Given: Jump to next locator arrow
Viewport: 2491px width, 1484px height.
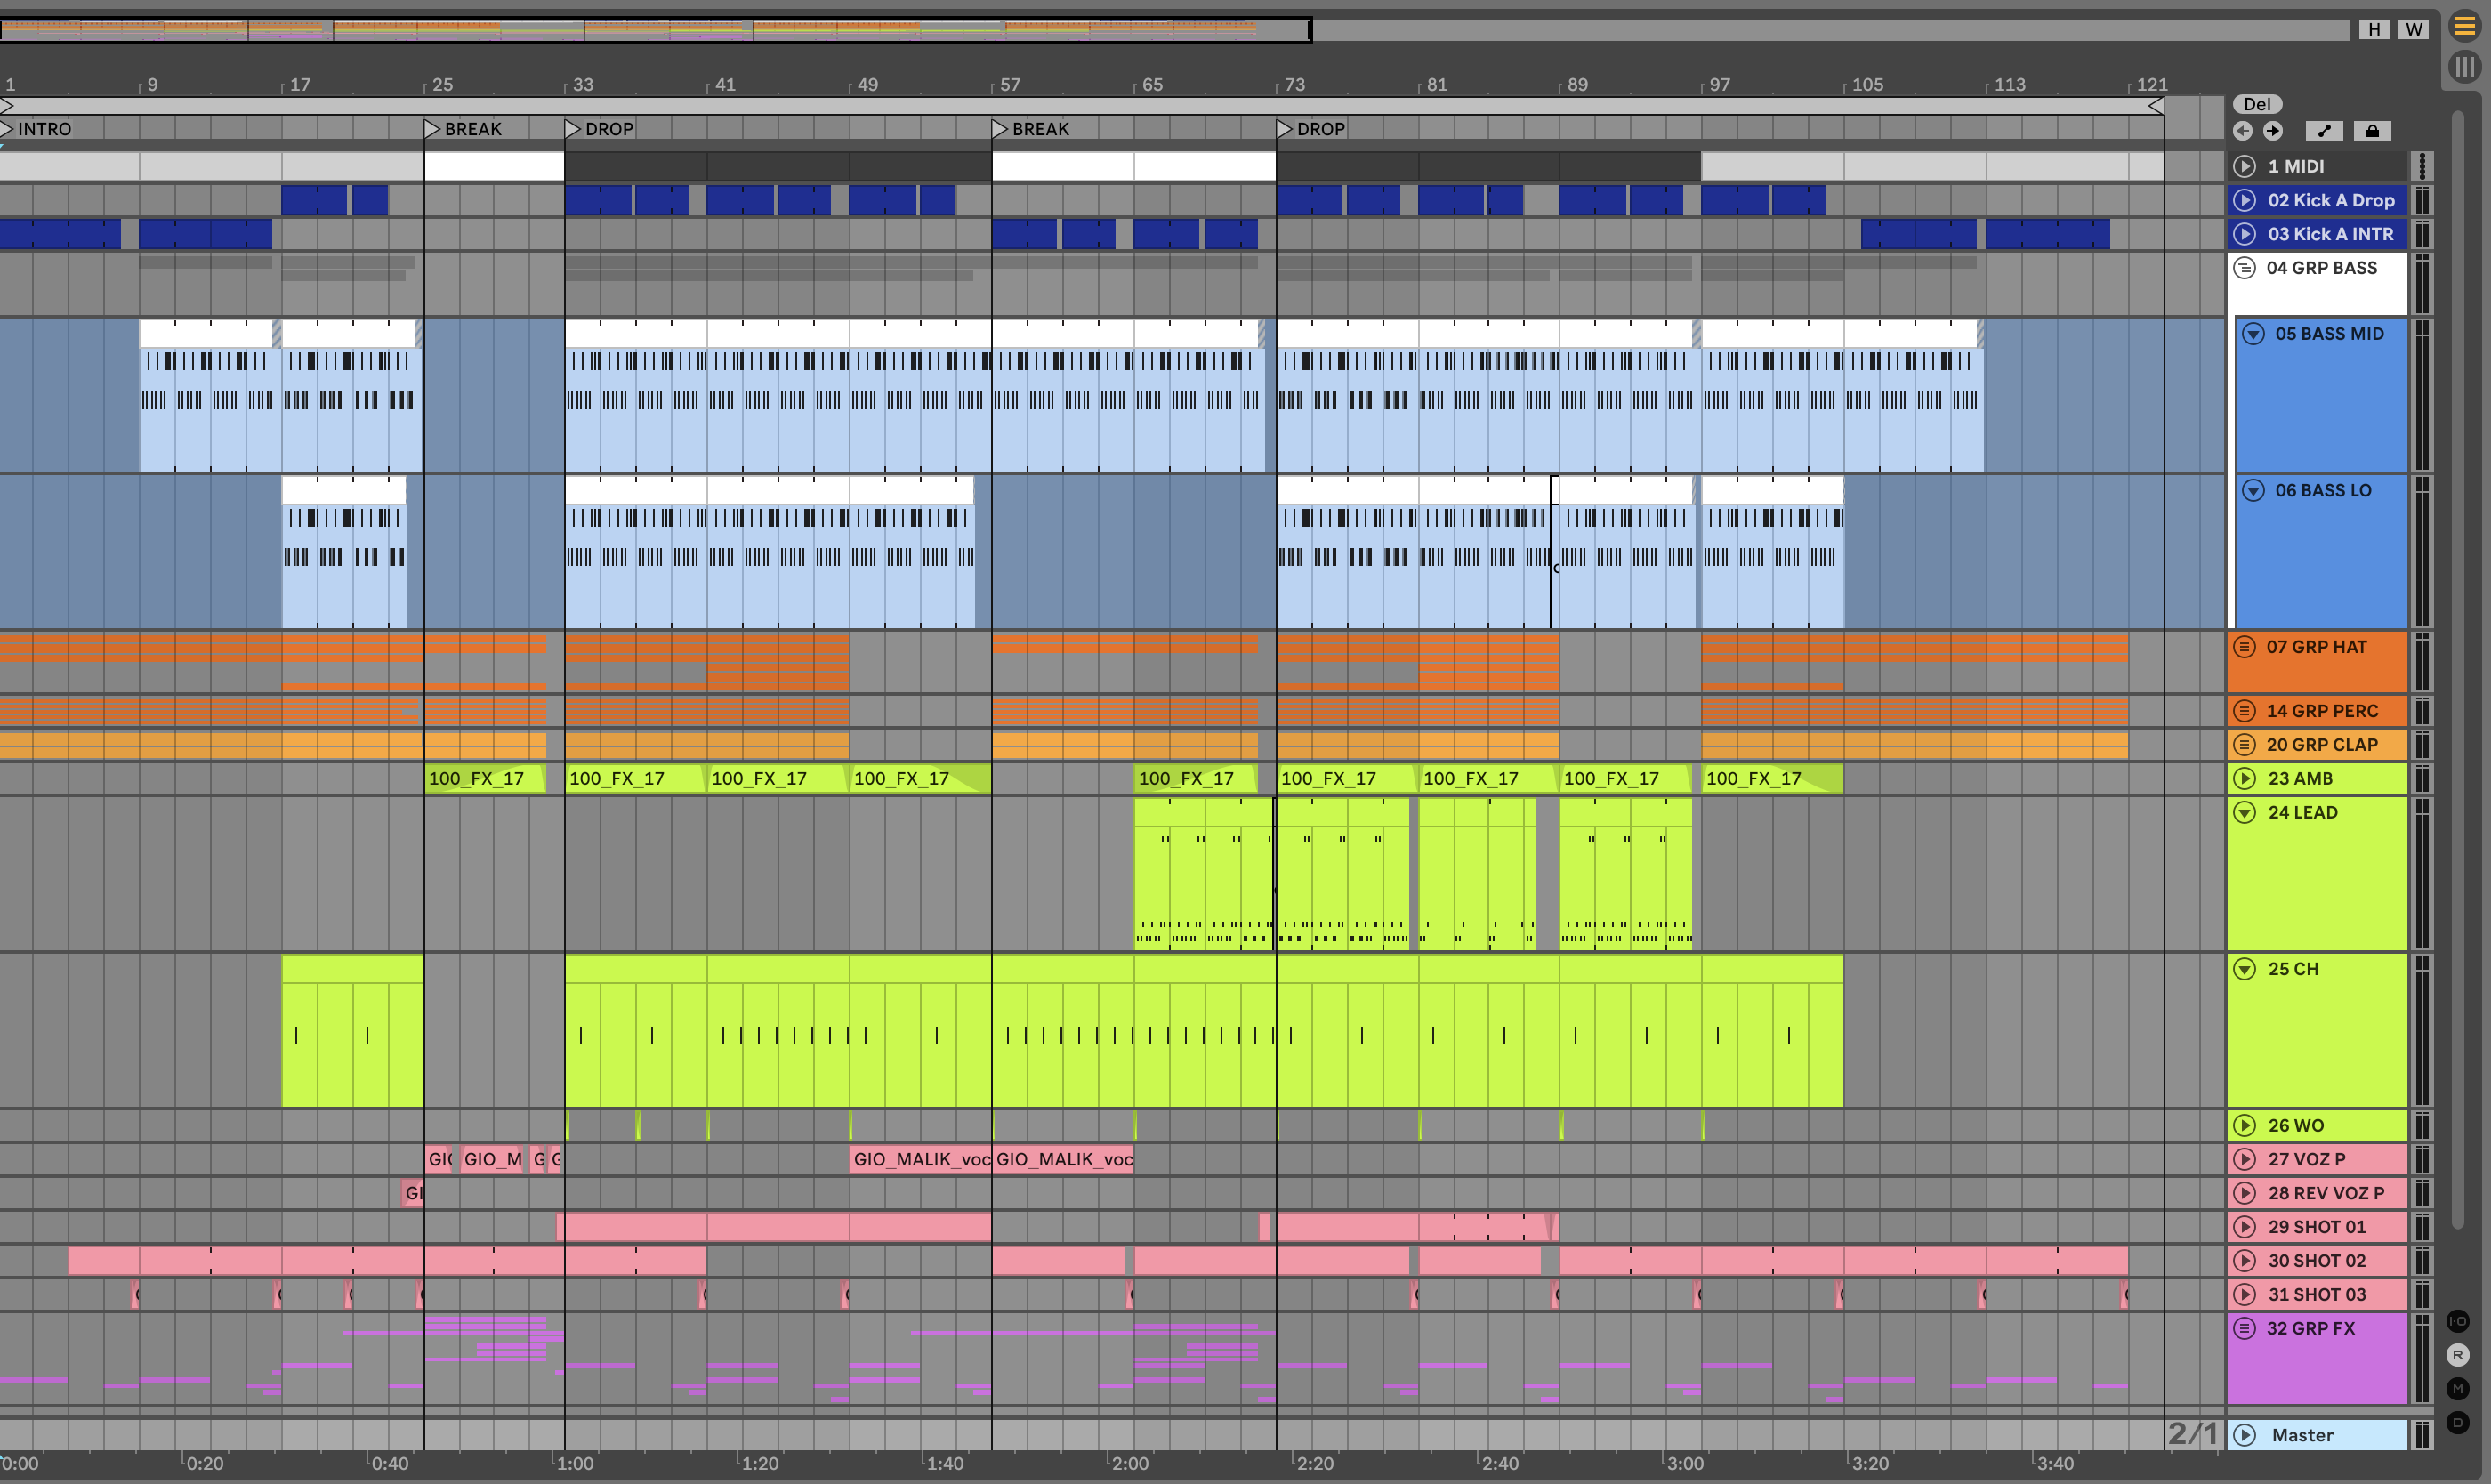Looking at the screenshot, I should [2273, 131].
